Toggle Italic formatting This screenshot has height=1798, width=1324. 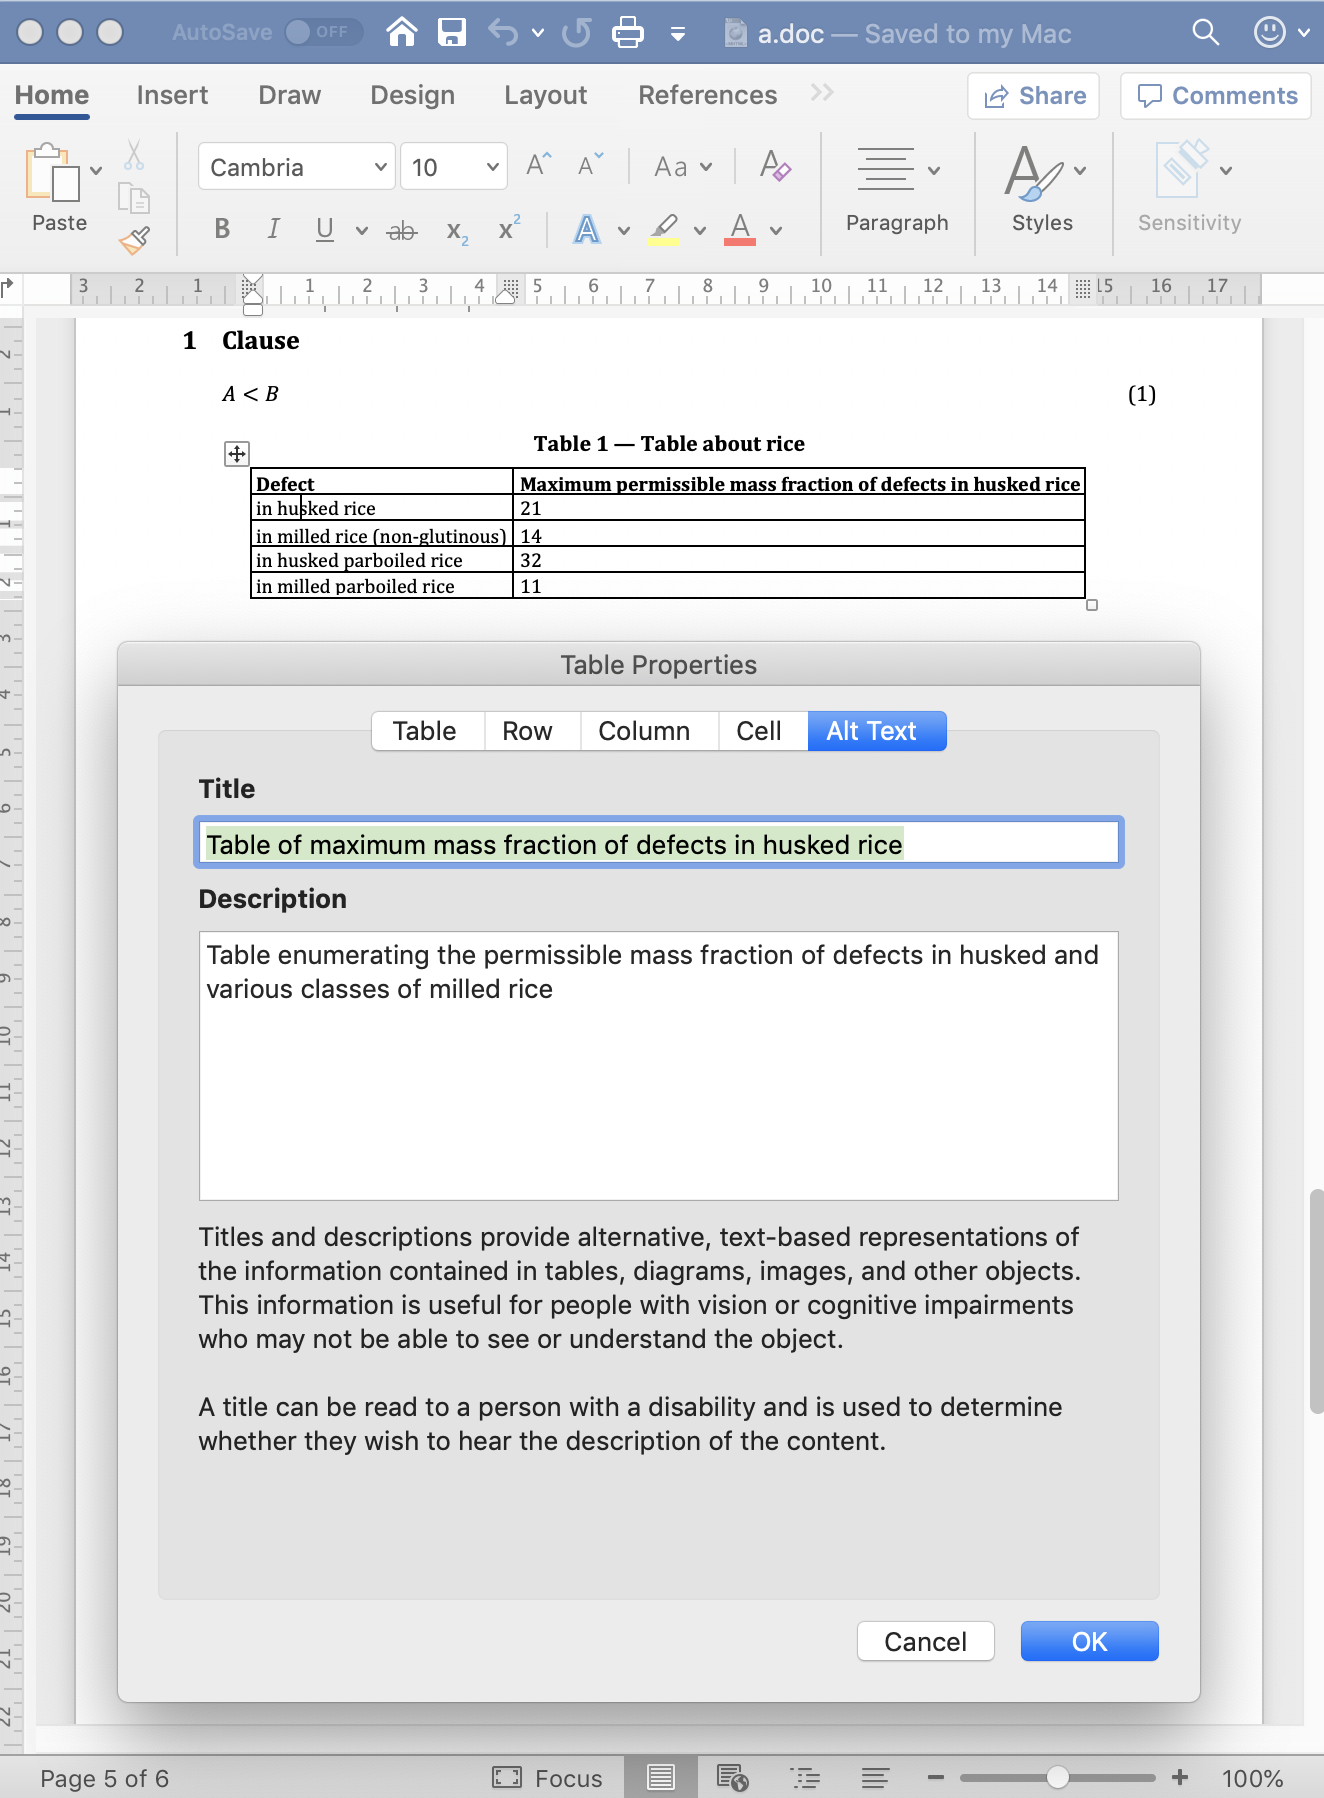[x=273, y=230]
